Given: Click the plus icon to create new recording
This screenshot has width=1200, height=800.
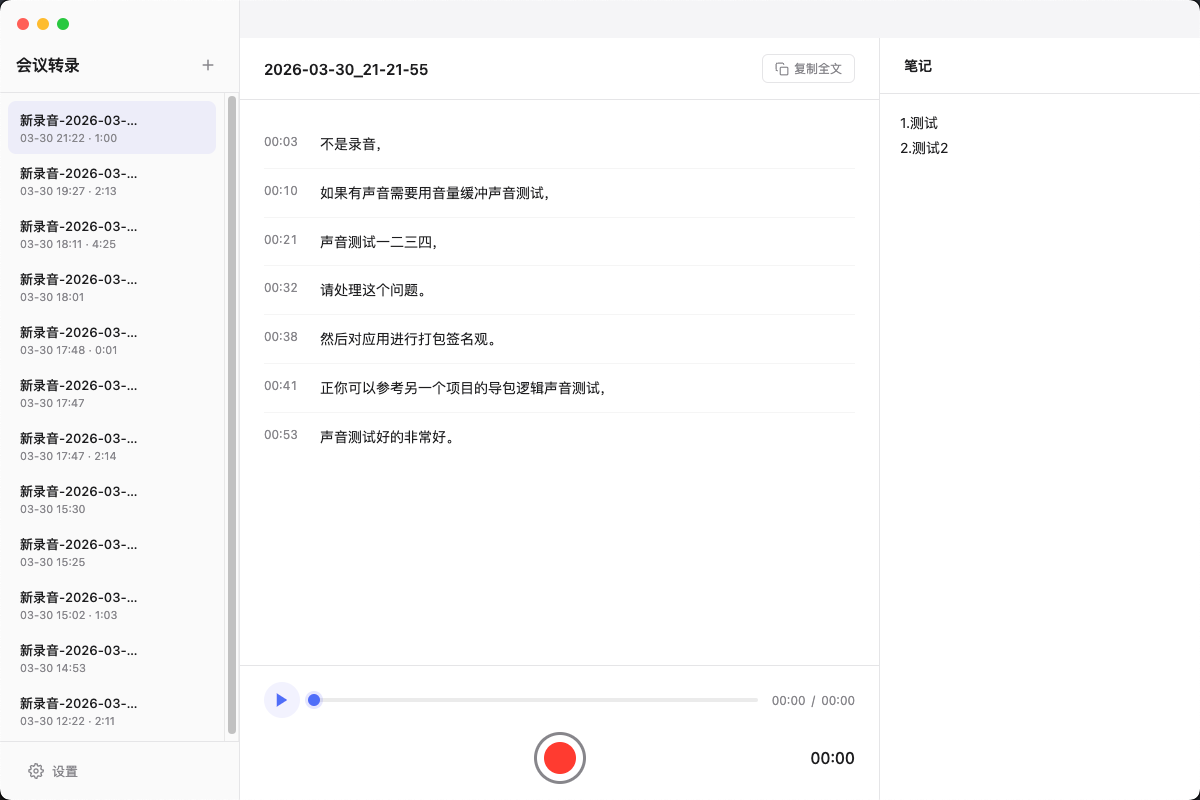Looking at the screenshot, I should [x=207, y=64].
